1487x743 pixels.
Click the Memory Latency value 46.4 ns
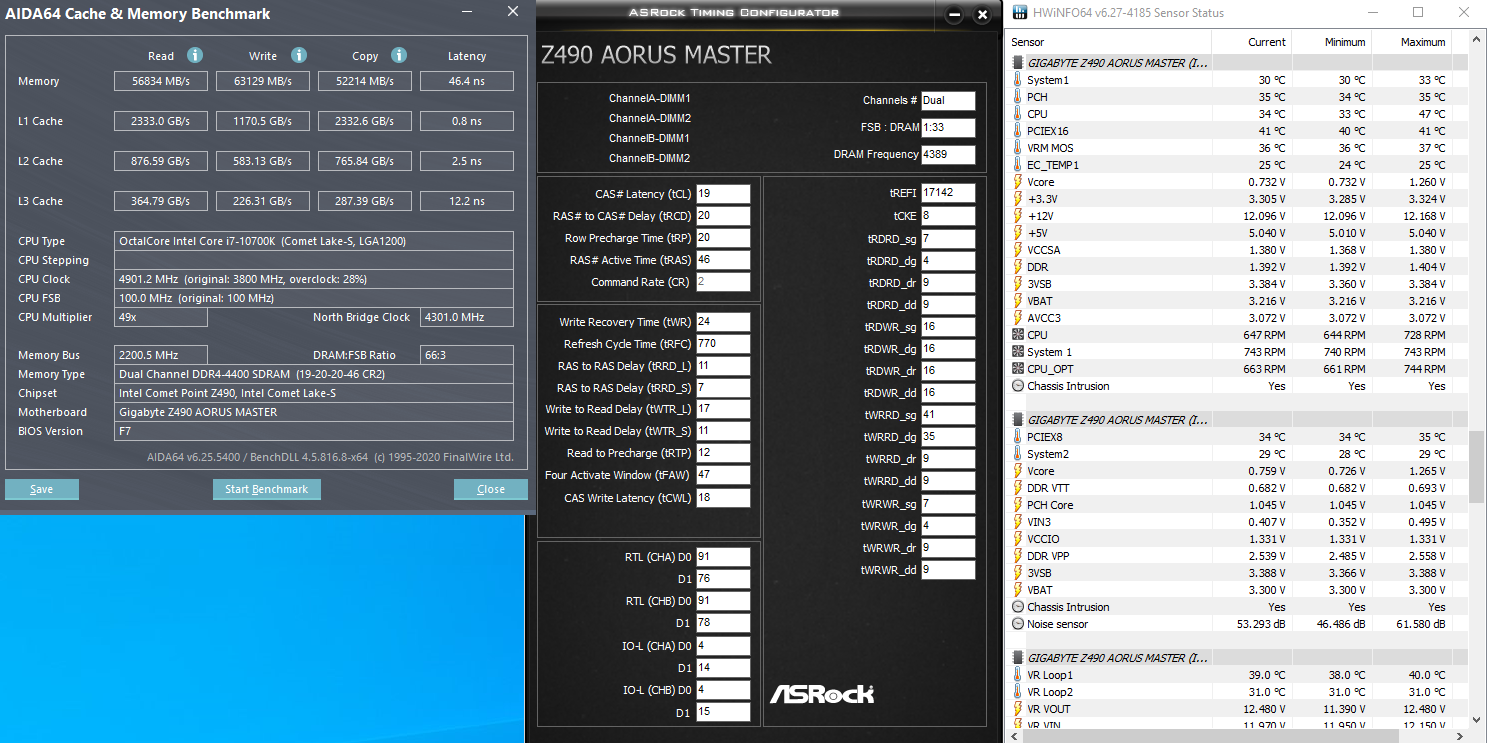click(x=467, y=81)
